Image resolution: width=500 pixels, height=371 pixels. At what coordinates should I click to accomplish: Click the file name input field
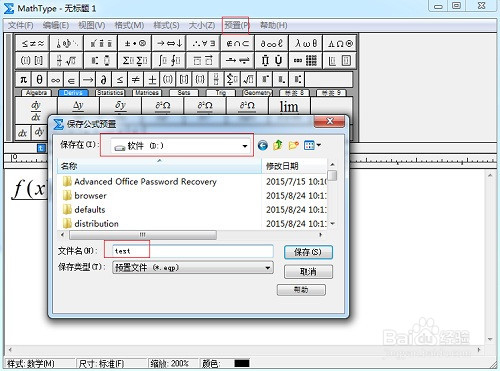(193, 251)
